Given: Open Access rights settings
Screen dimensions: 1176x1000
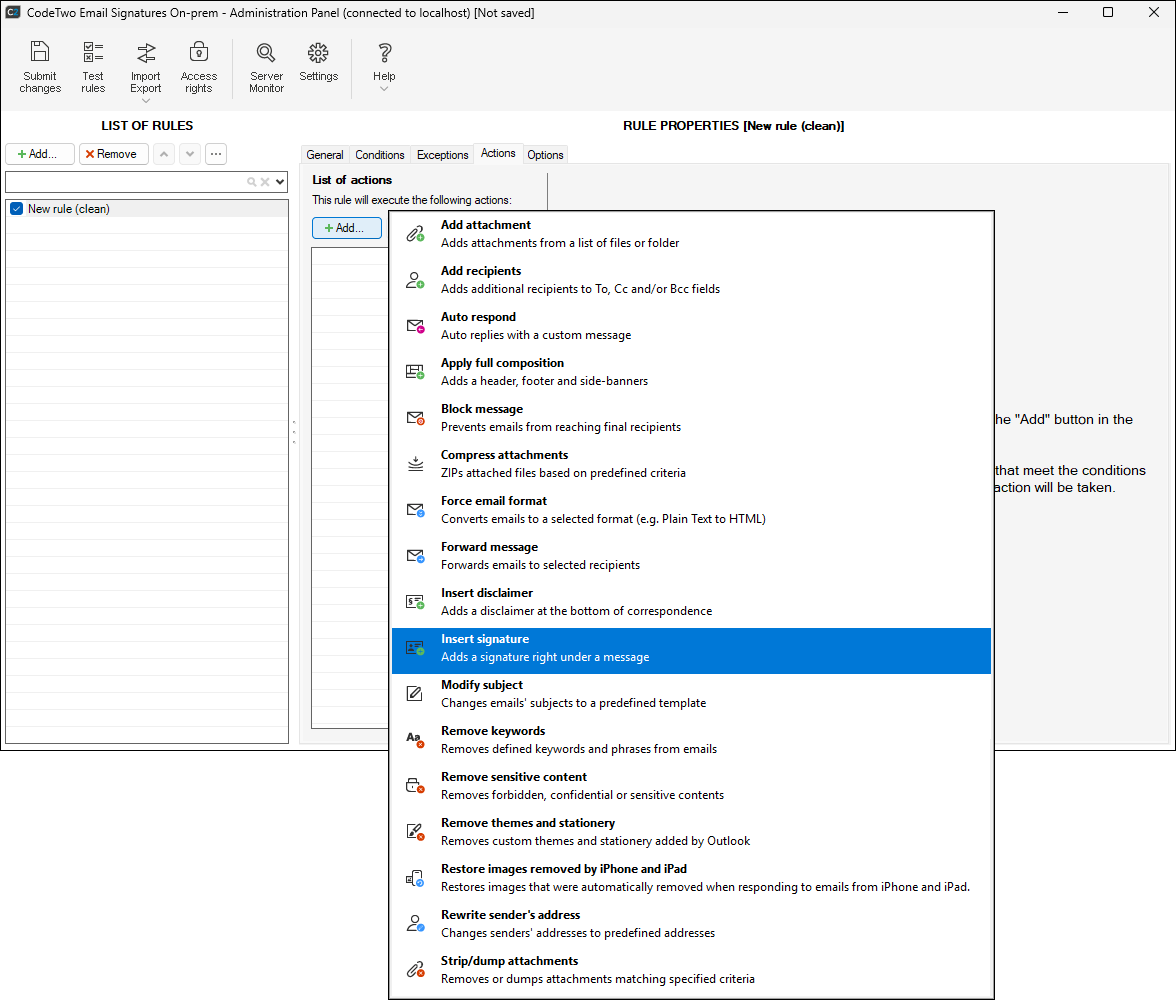Looking at the screenshot, I should [198, 68].
